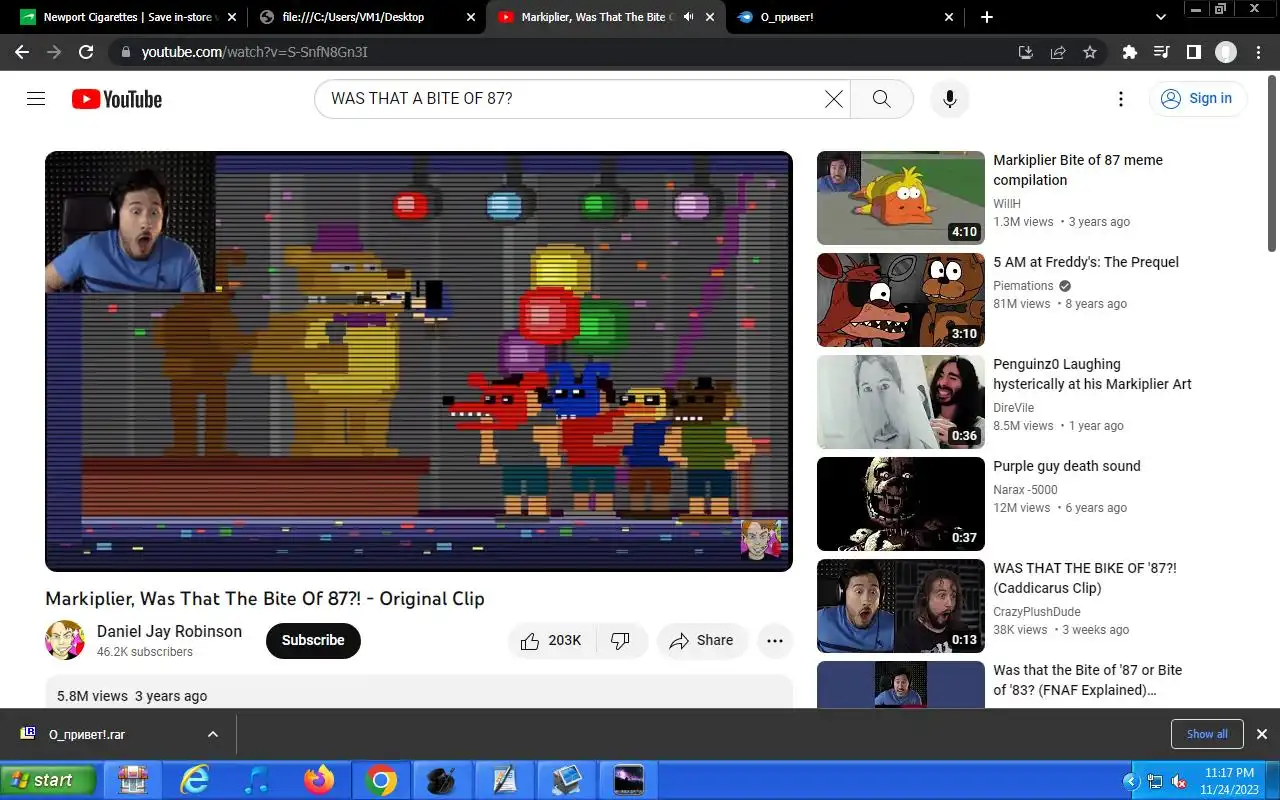Open media controls icon in toolbar

(x=1161, y=52)
